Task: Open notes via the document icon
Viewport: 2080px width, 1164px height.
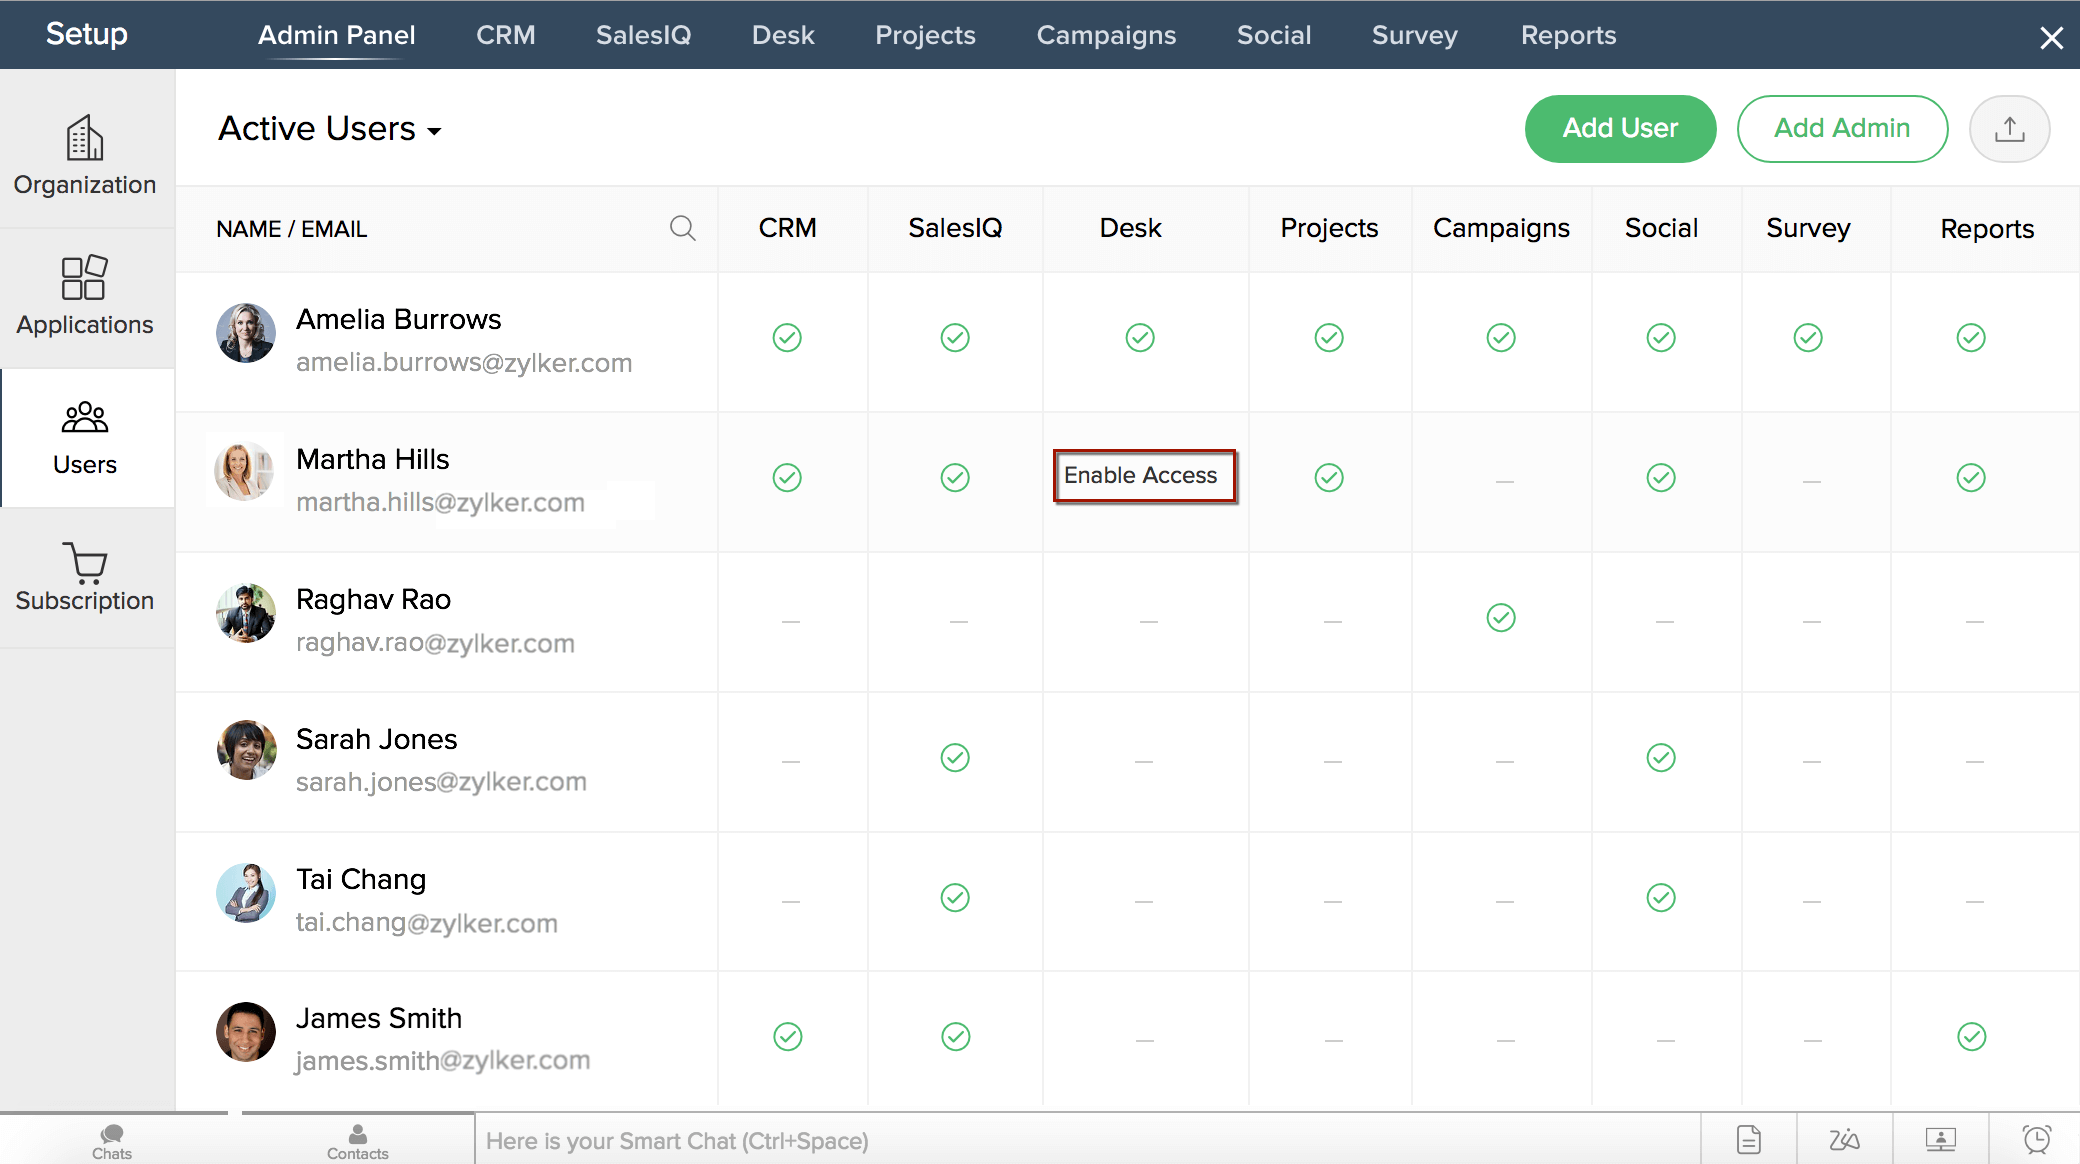Action: (x=1749, y=1139)
